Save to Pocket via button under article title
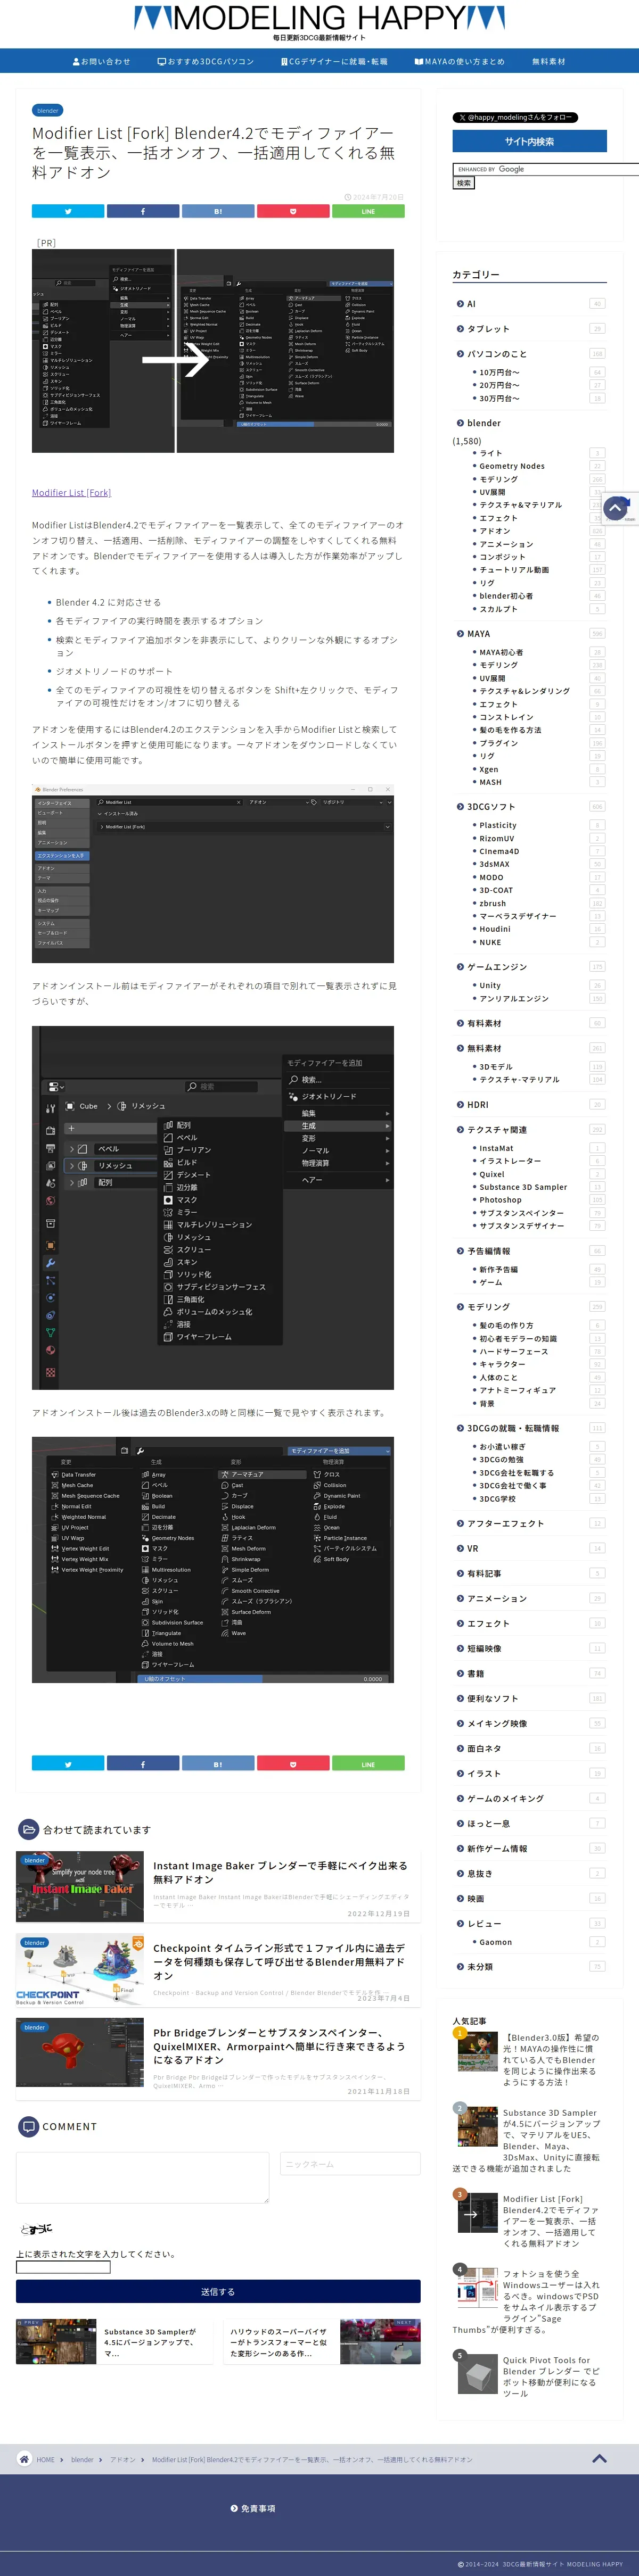This screenshot has height=2576, width=639. coord(293,211)
